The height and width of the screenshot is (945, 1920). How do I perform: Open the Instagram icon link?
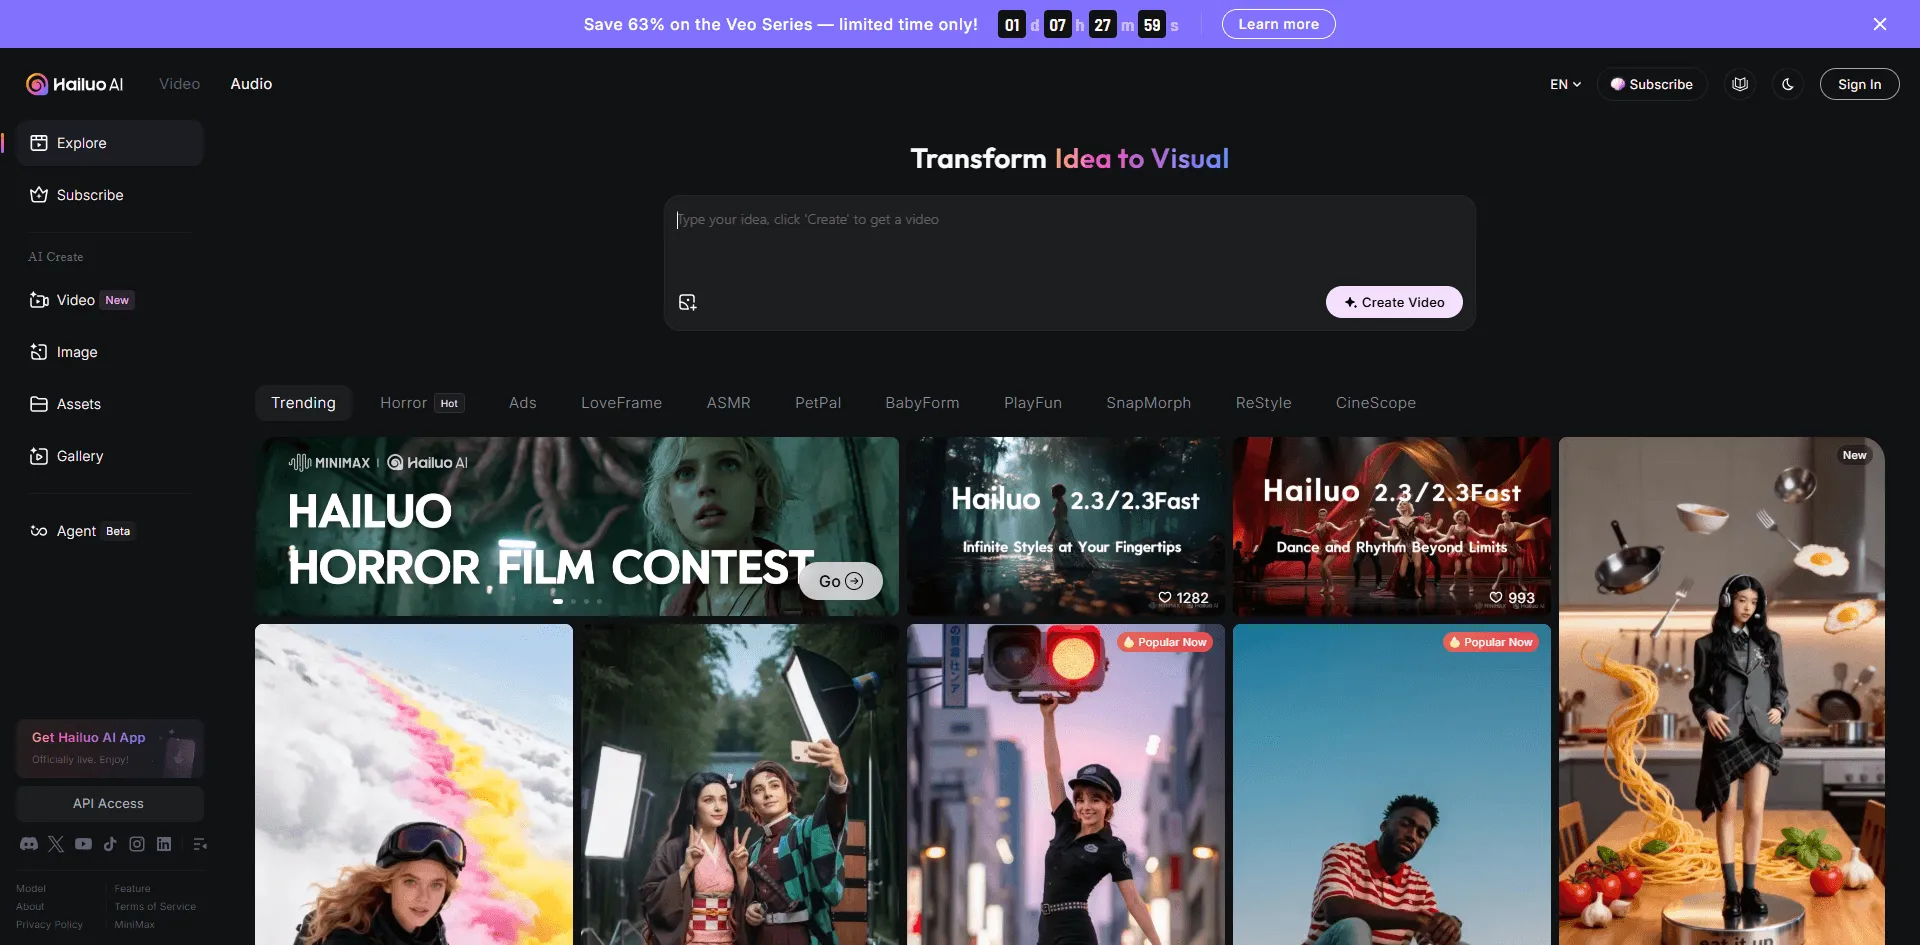(x=137, y=844)
